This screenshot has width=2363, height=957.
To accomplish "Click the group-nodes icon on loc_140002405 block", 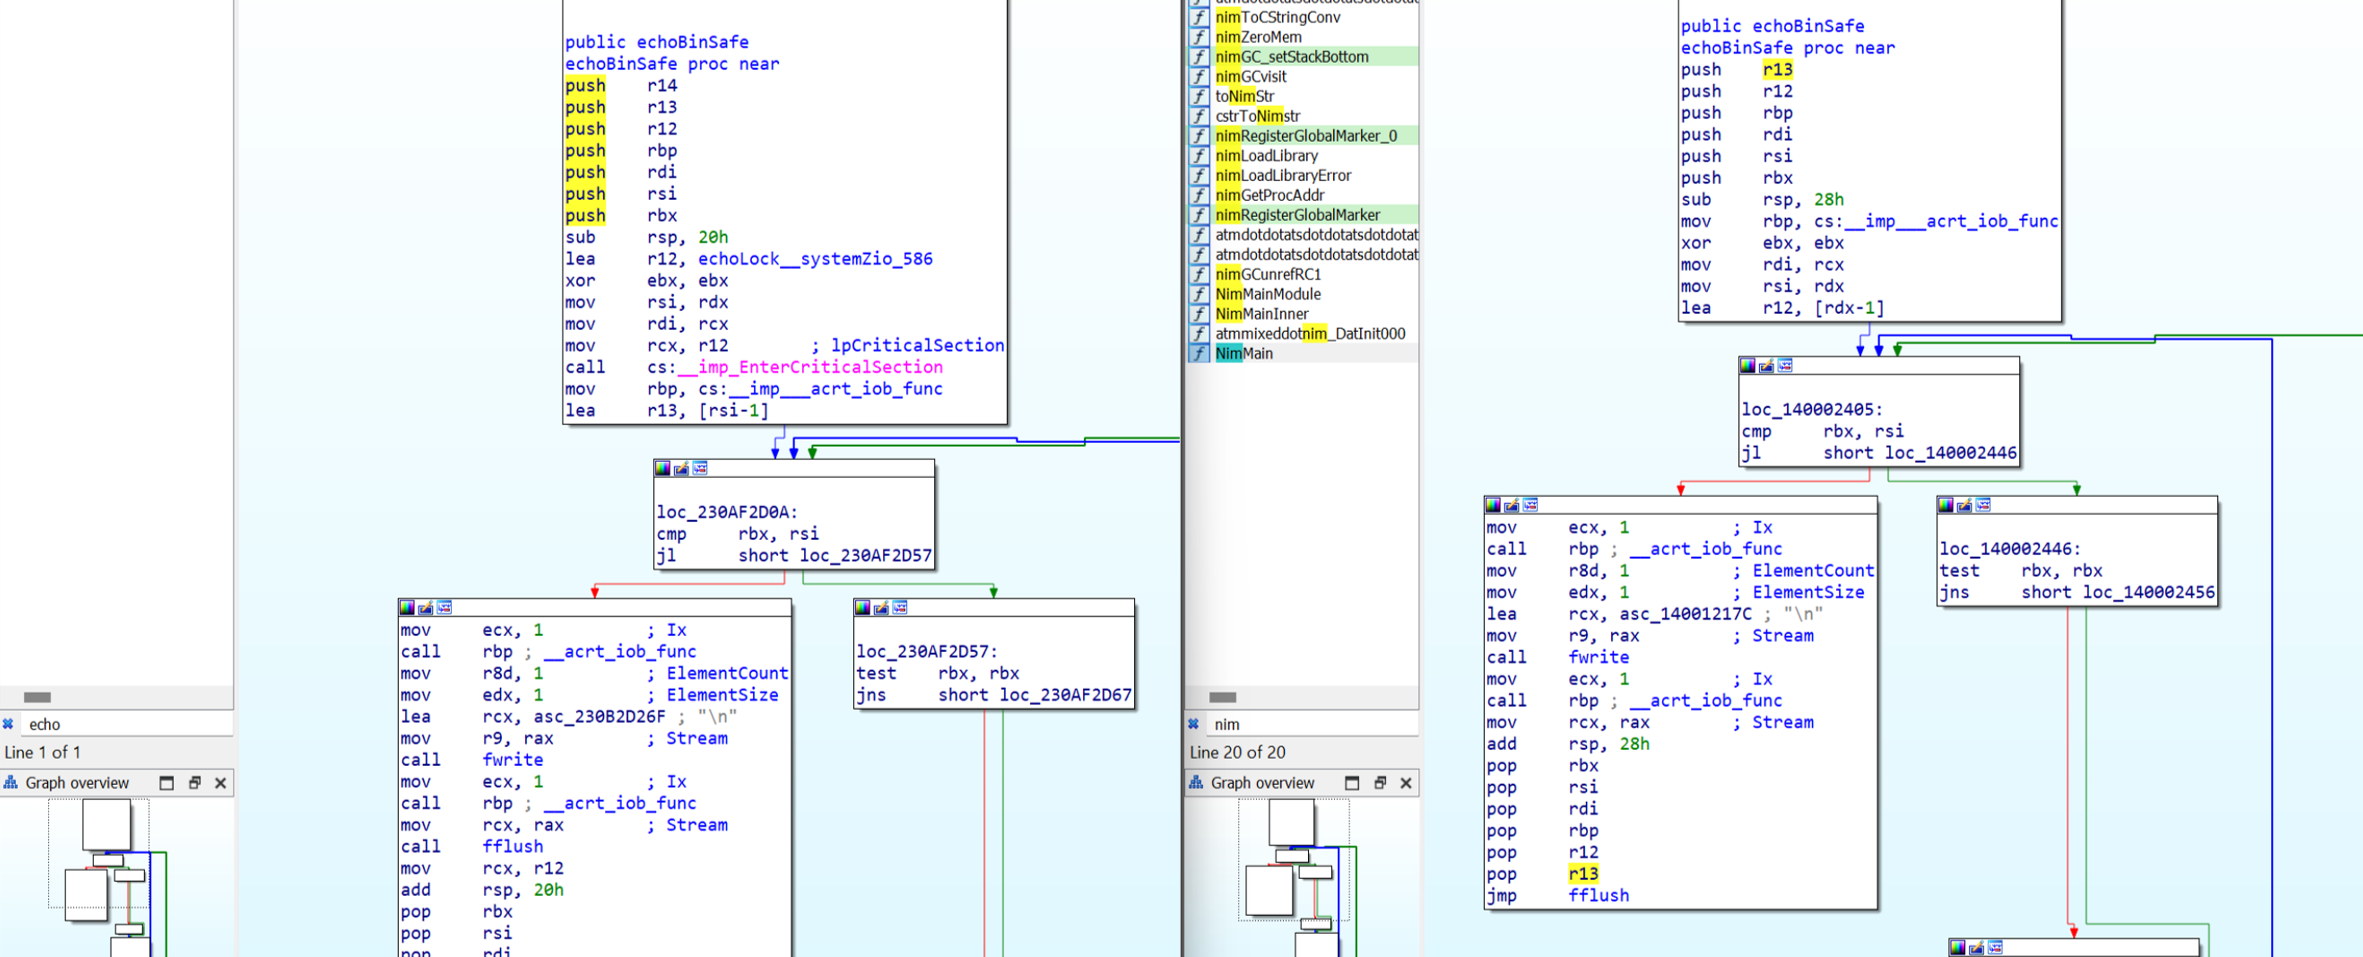I will (x=1782, y=365).
